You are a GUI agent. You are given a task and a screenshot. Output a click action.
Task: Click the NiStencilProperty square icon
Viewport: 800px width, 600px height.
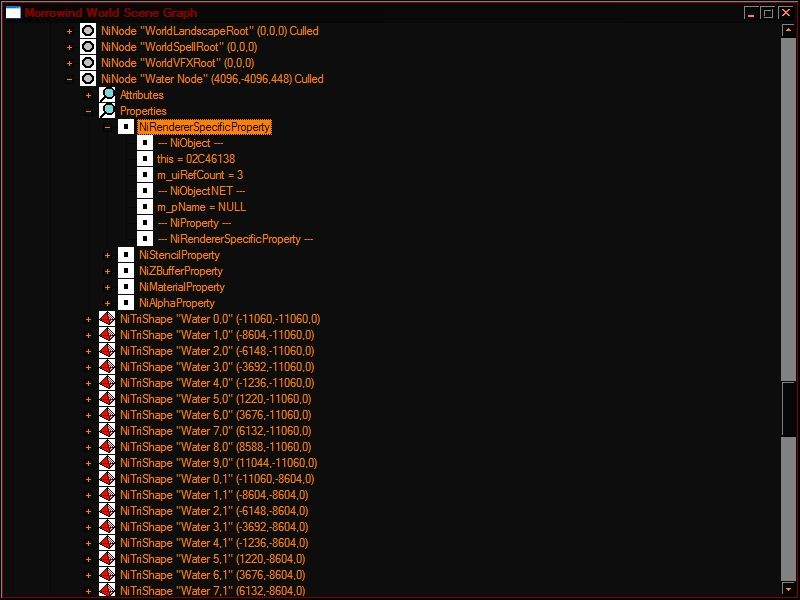126,255
